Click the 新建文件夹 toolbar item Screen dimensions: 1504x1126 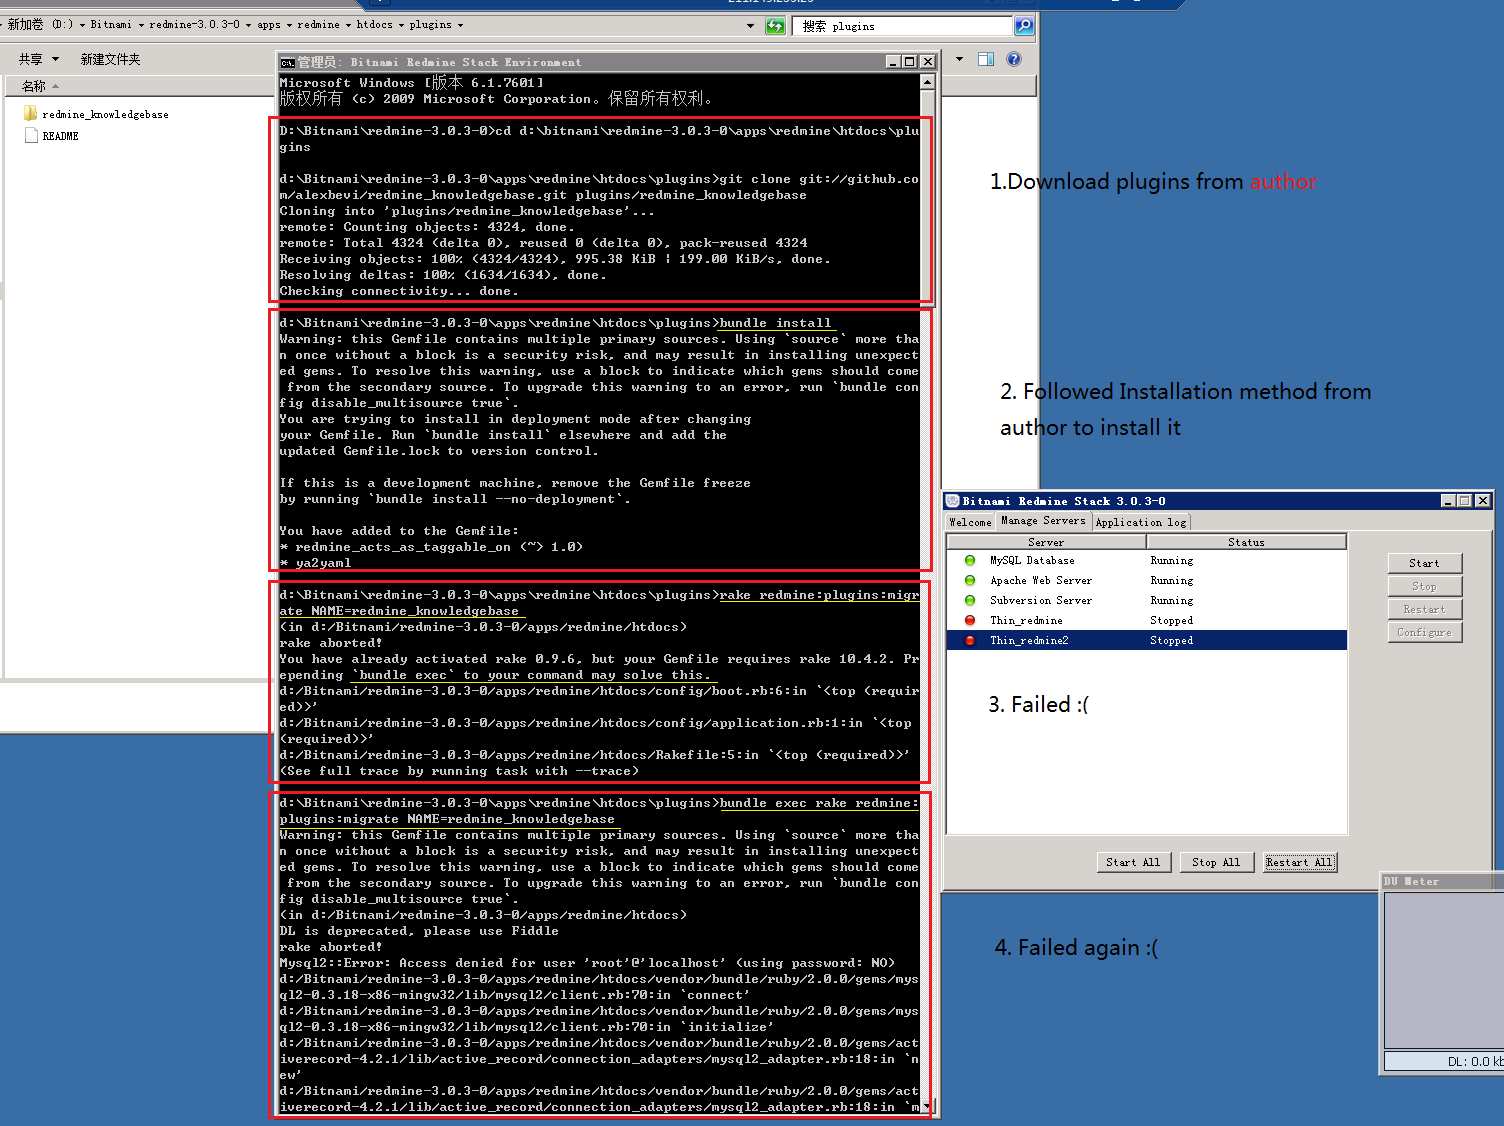coord(110,59)
